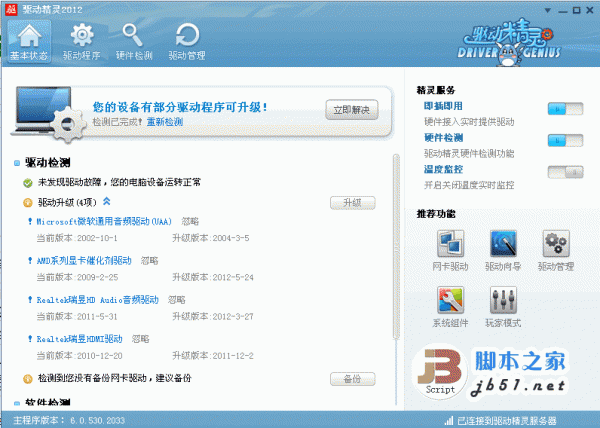Click the 硬件检测 label under 精灵服务

(443, 138)
